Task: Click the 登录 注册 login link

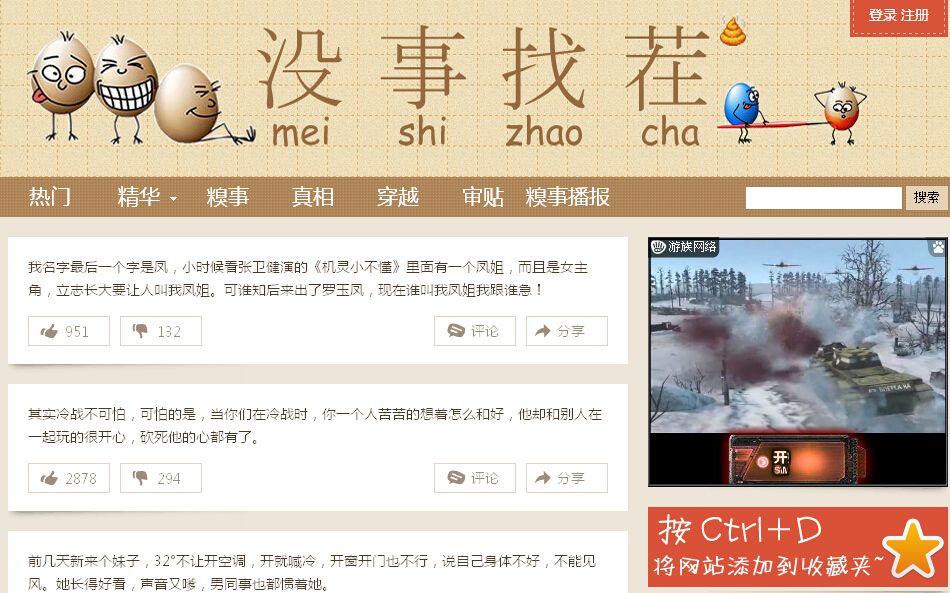Action: pyautogui.click(x=899, y=16)
